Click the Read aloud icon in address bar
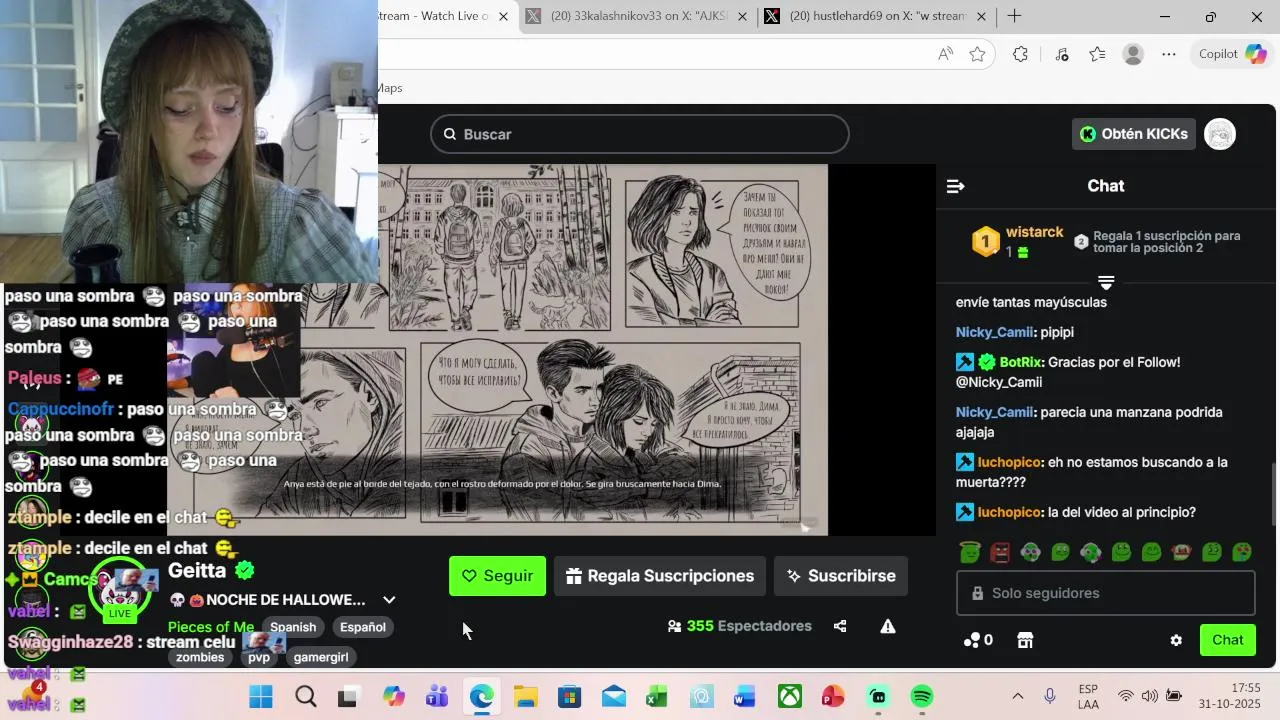This screenshot has height=720, width=1280. 945,54
